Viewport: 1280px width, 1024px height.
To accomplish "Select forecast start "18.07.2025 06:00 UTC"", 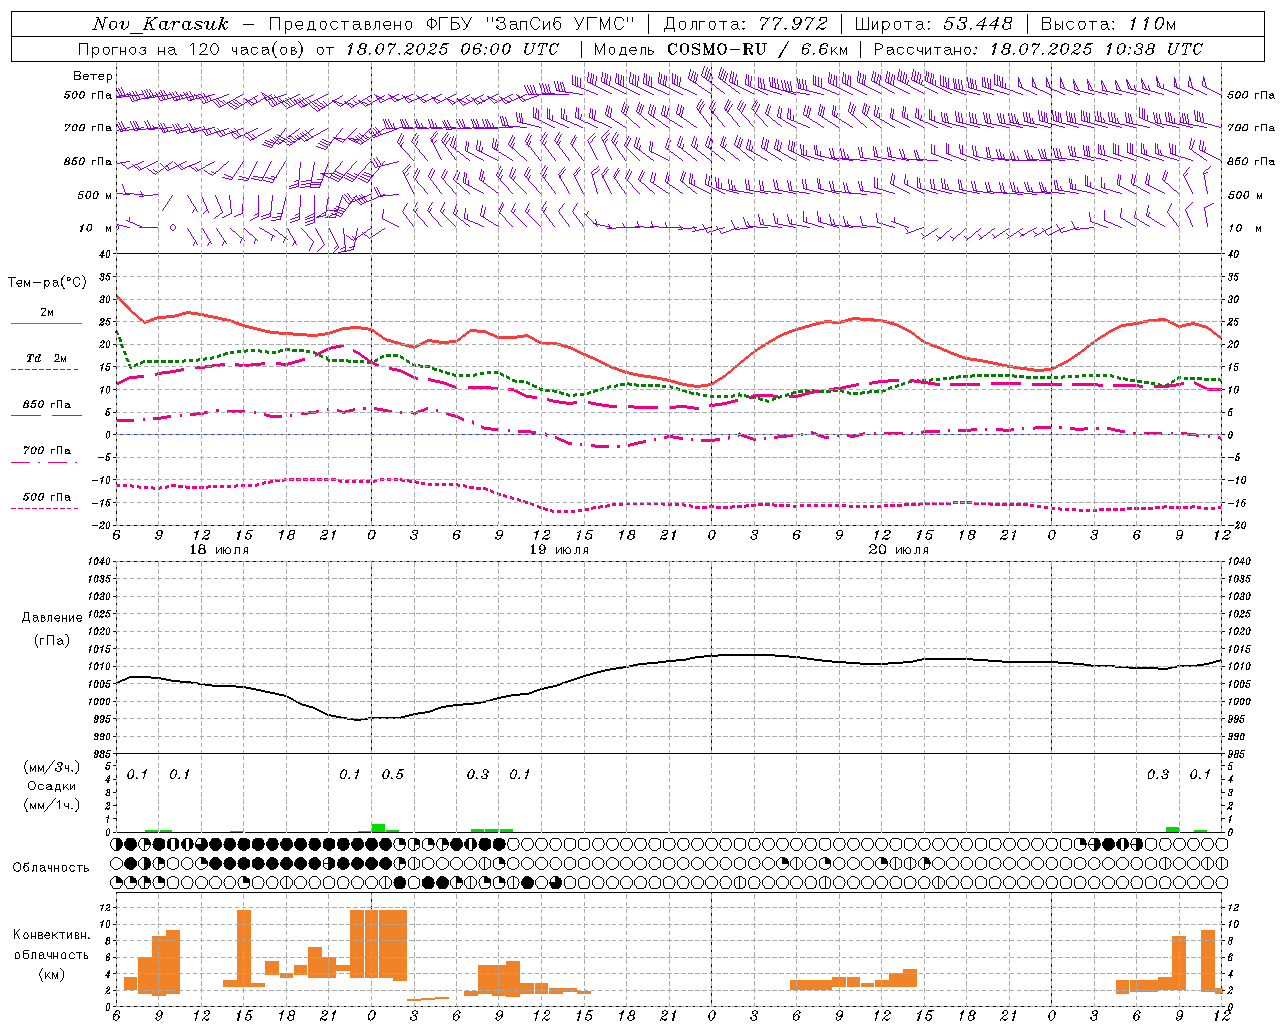I will click(452, 49).
